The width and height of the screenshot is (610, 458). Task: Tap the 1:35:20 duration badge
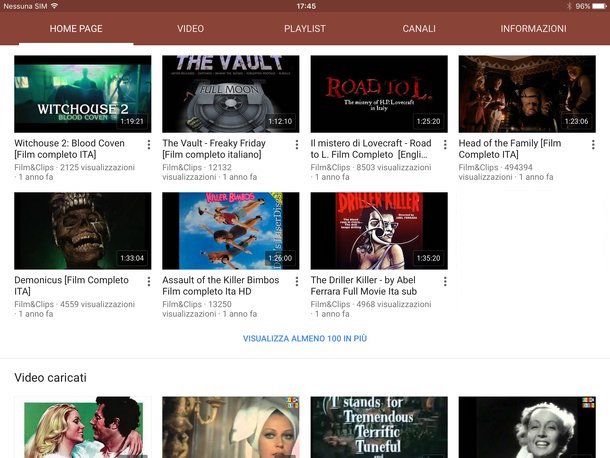(428, 258)
